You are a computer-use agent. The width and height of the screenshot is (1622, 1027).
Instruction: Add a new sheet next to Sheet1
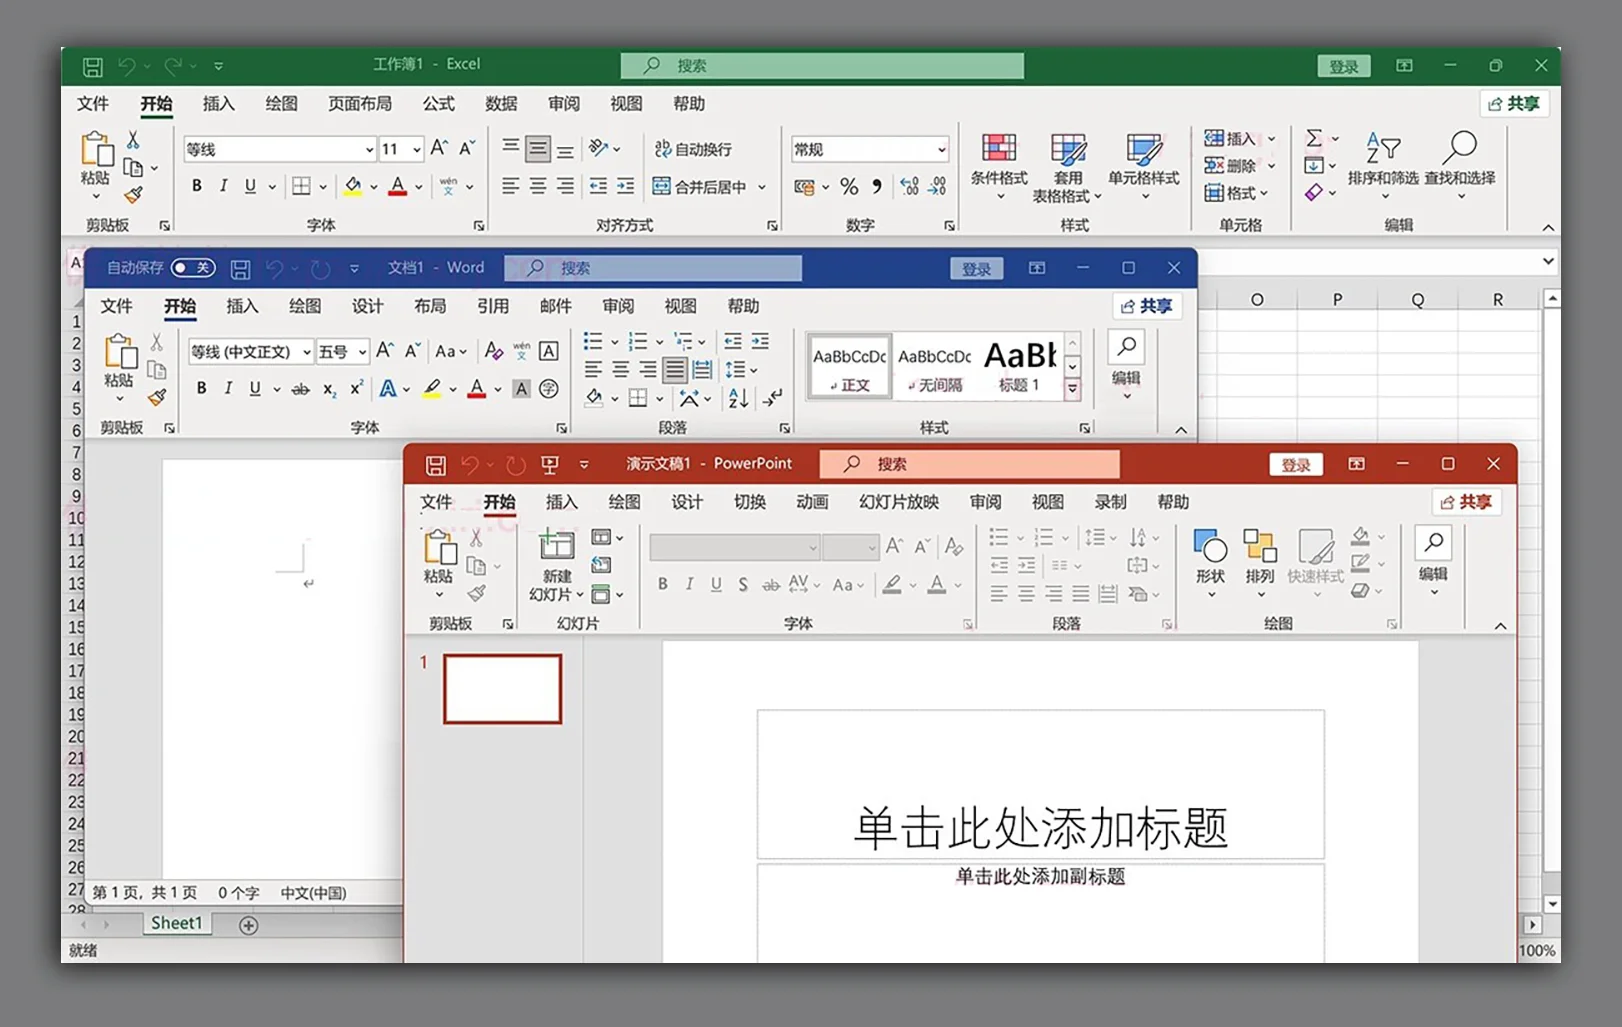tap(248, 925)
